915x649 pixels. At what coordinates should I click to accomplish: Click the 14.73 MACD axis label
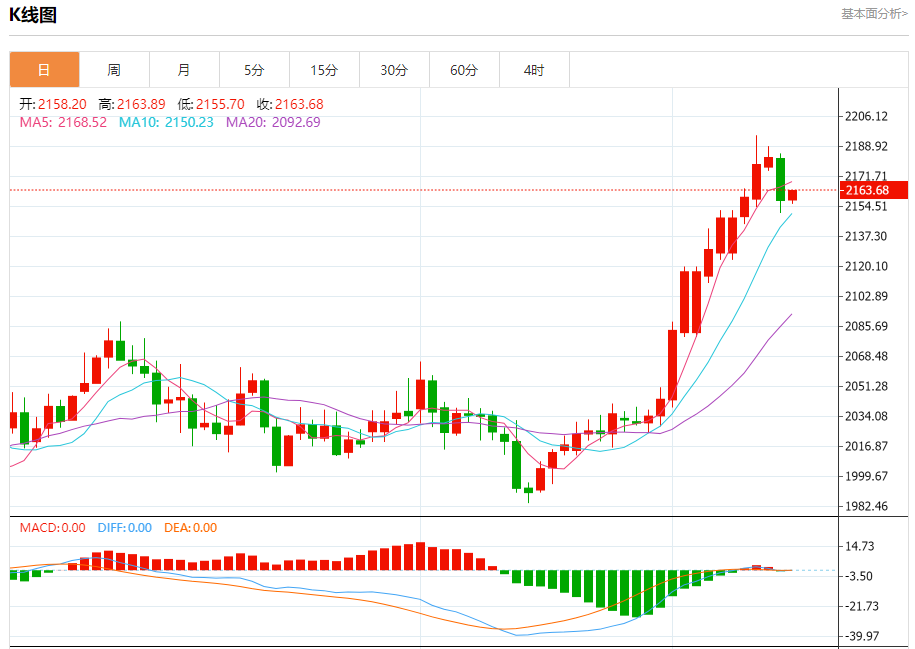click(860, 546)
